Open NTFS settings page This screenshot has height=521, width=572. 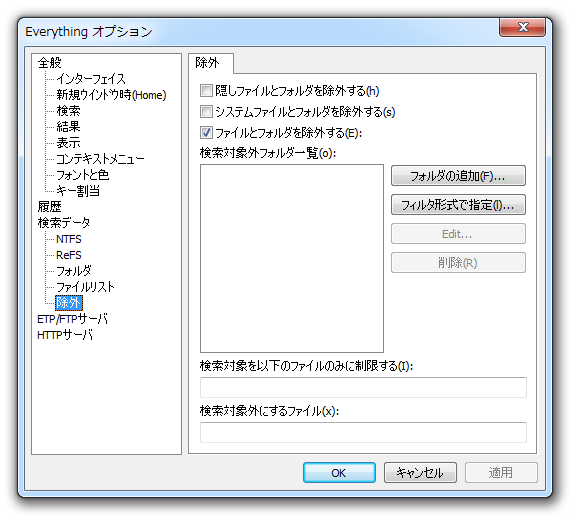click(69, 239)
